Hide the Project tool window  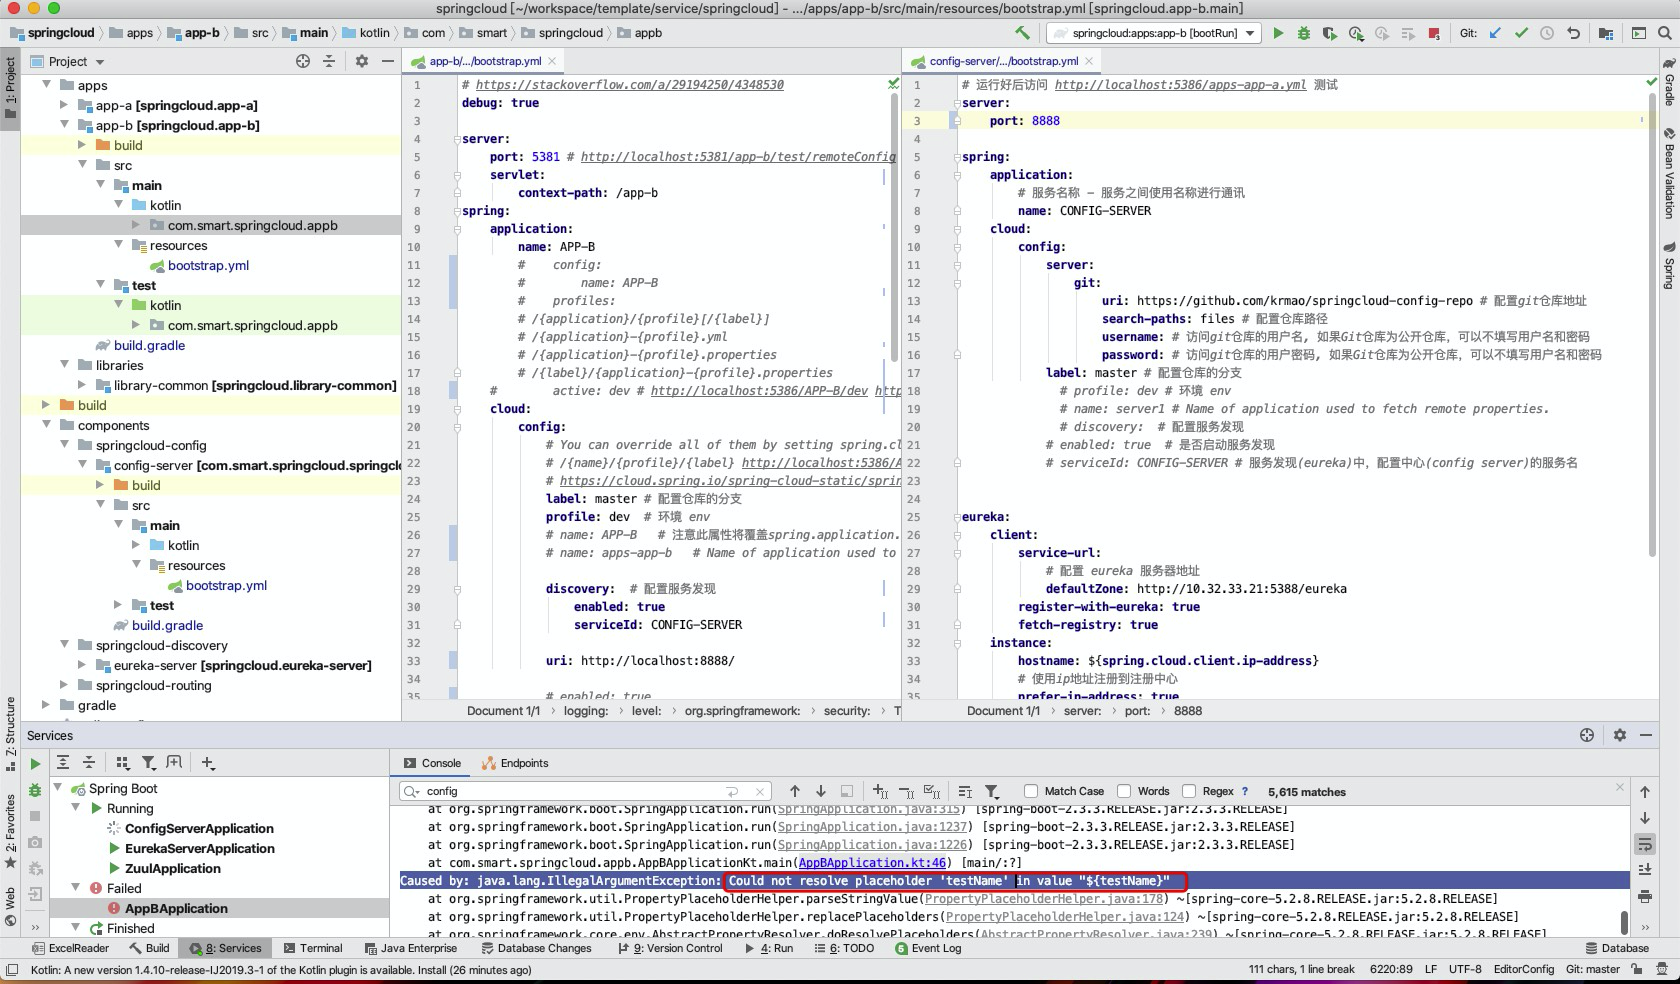click(x=388, y=61)
